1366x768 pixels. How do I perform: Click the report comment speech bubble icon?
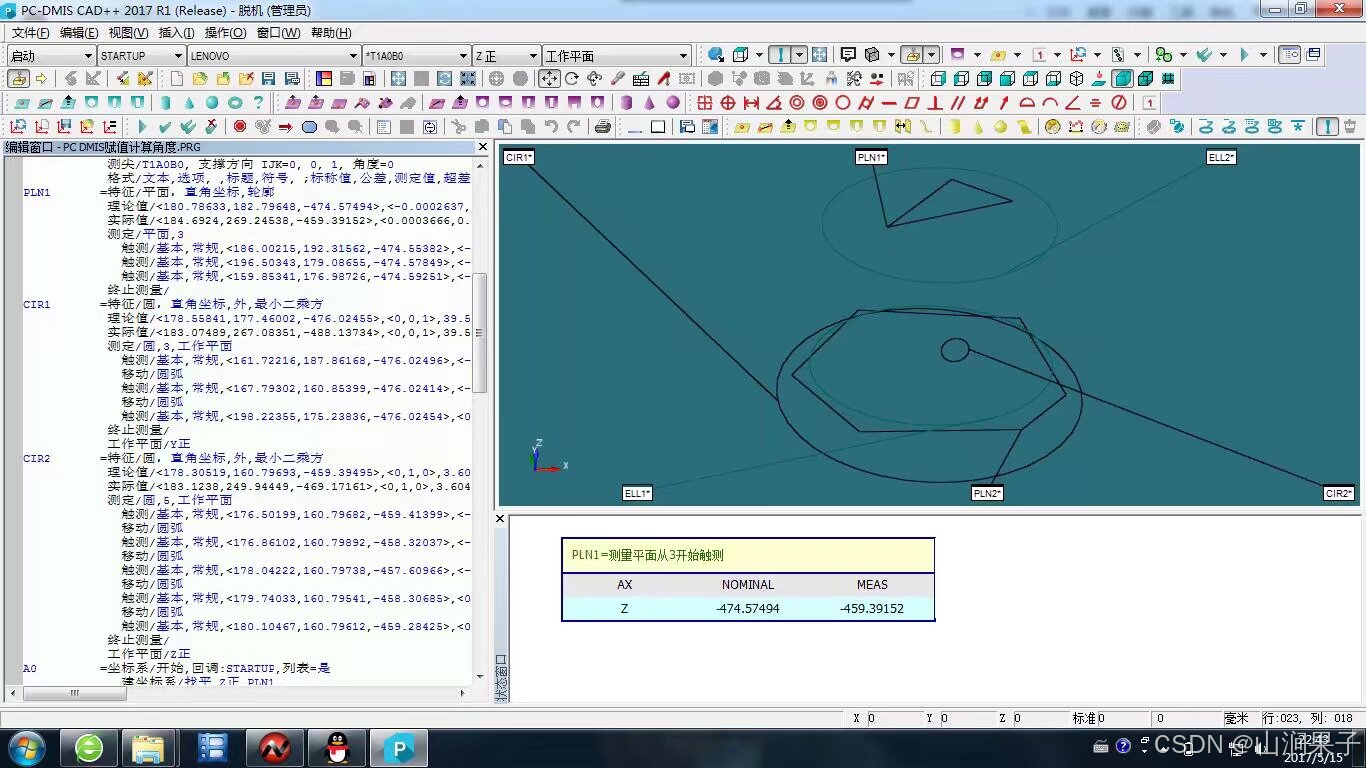click(848, 55)
